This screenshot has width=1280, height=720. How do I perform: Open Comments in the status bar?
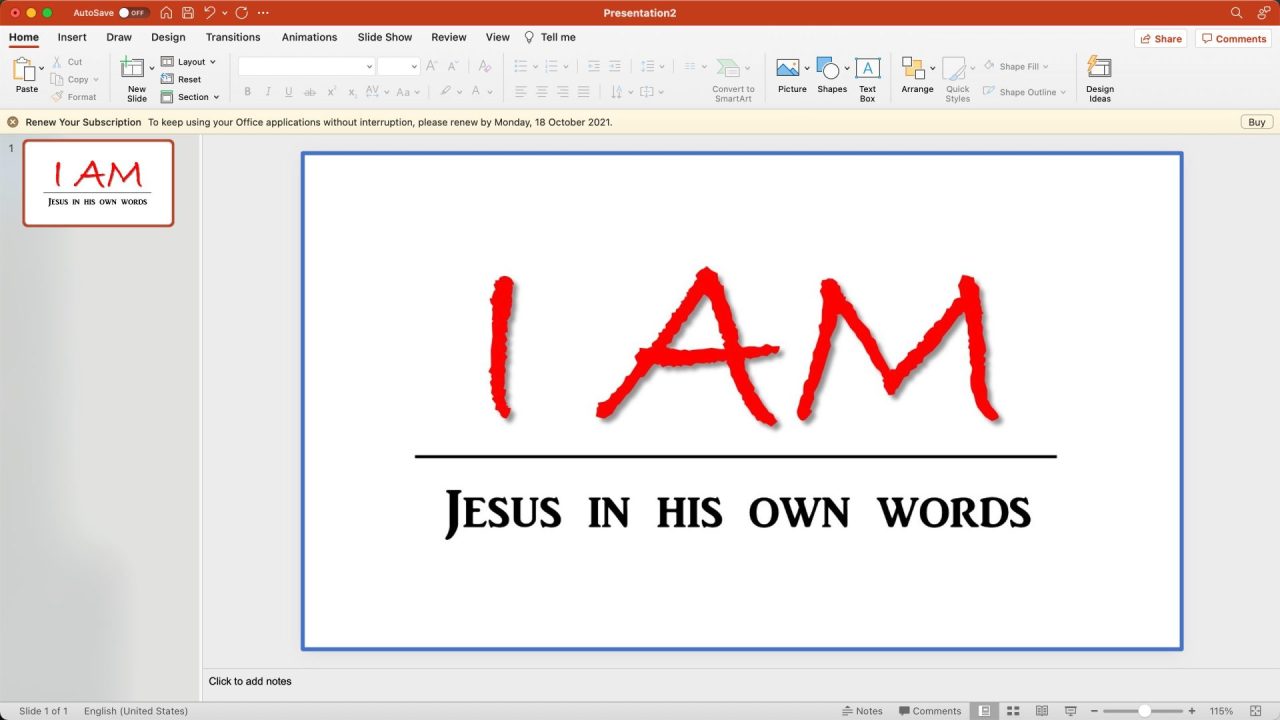(x=929, y=711)
